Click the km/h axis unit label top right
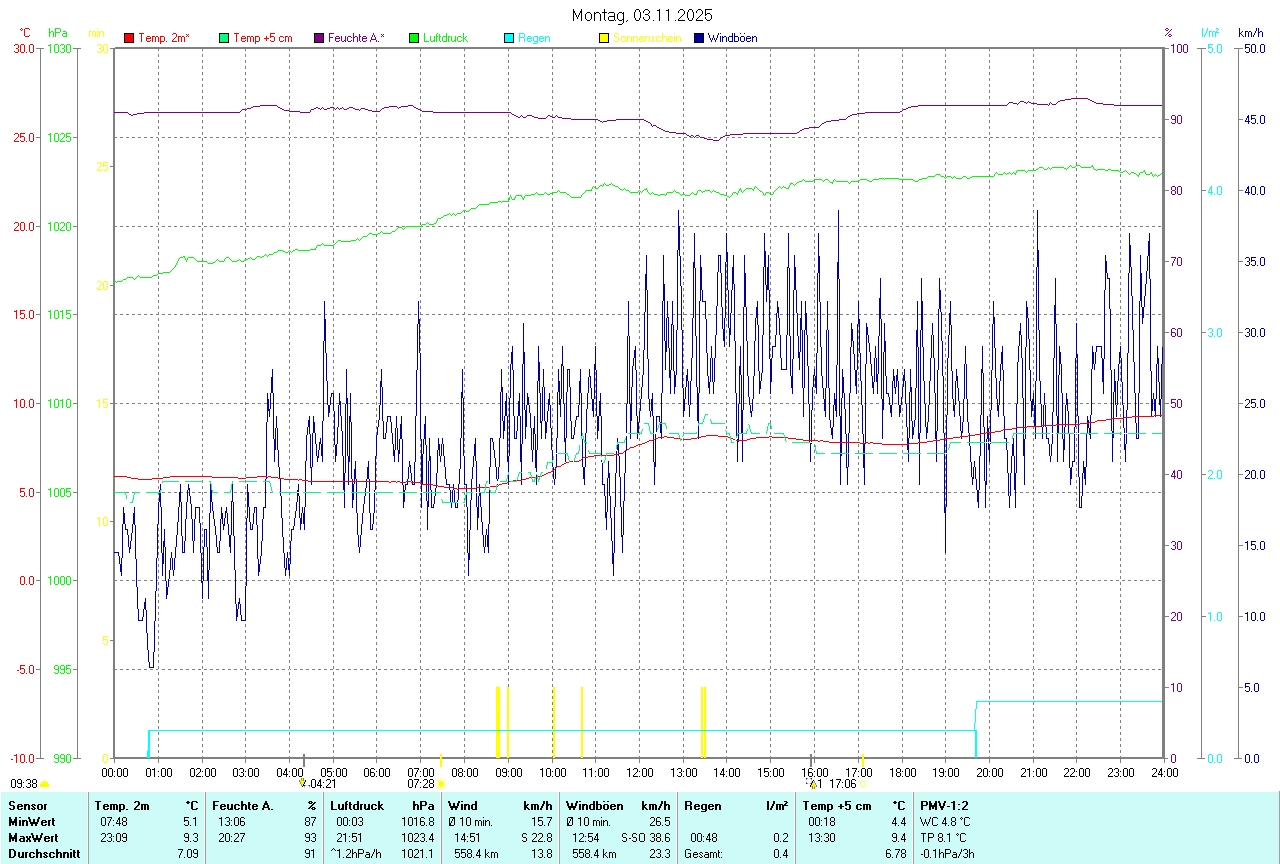Image resolution: width=1280 pixels, height=864 pixels. [x=1250, y=33]
